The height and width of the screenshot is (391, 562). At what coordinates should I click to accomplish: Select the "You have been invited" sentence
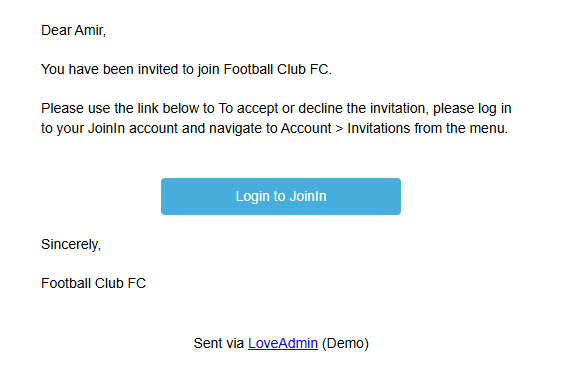pyautogui.click(x=186, y=69)
